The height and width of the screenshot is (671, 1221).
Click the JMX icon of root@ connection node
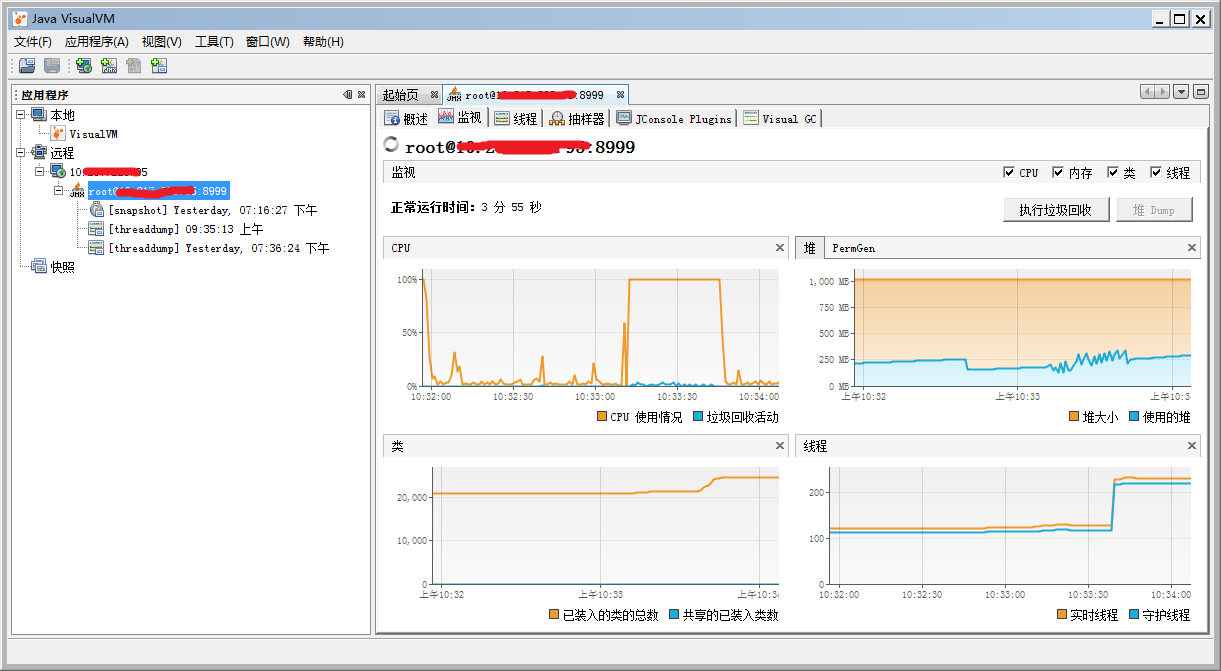point(77,191)
